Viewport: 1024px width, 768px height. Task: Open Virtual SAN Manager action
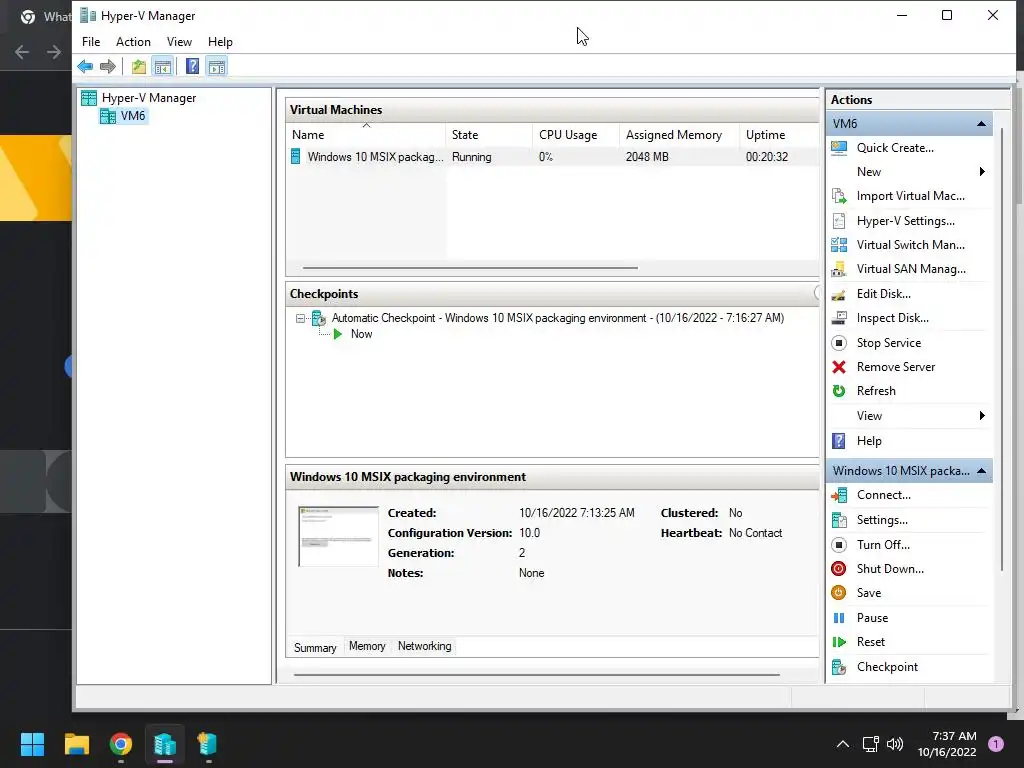[x=911, y=269]
